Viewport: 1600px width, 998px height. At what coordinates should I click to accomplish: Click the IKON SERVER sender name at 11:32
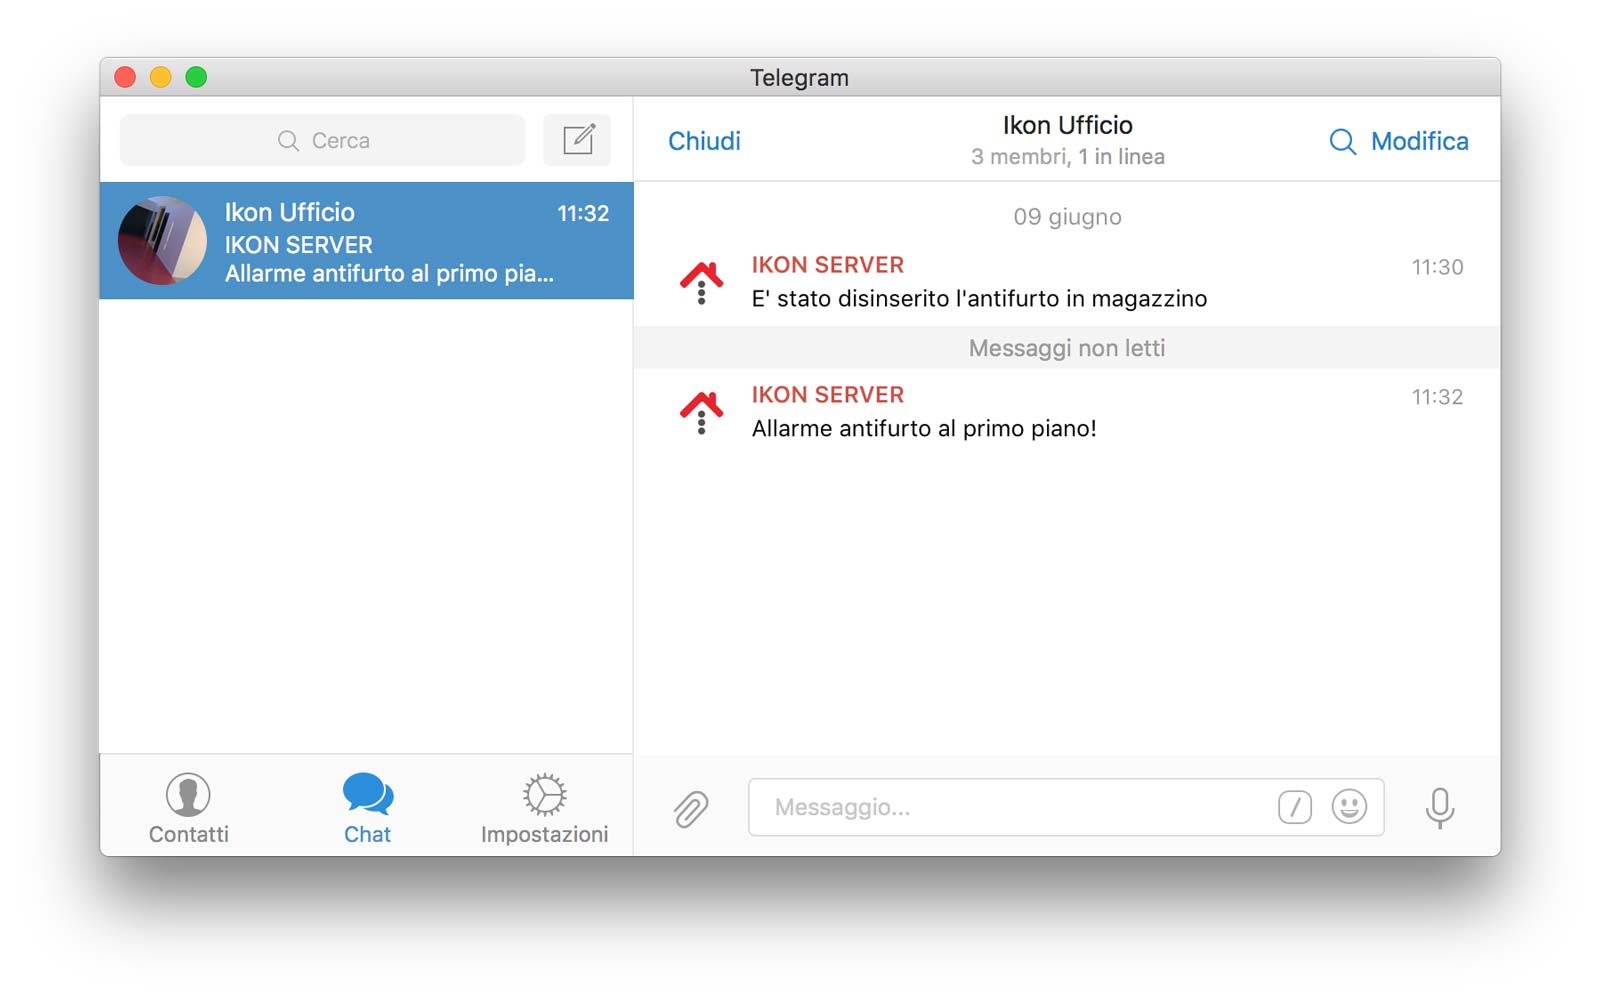click(827, 395)
